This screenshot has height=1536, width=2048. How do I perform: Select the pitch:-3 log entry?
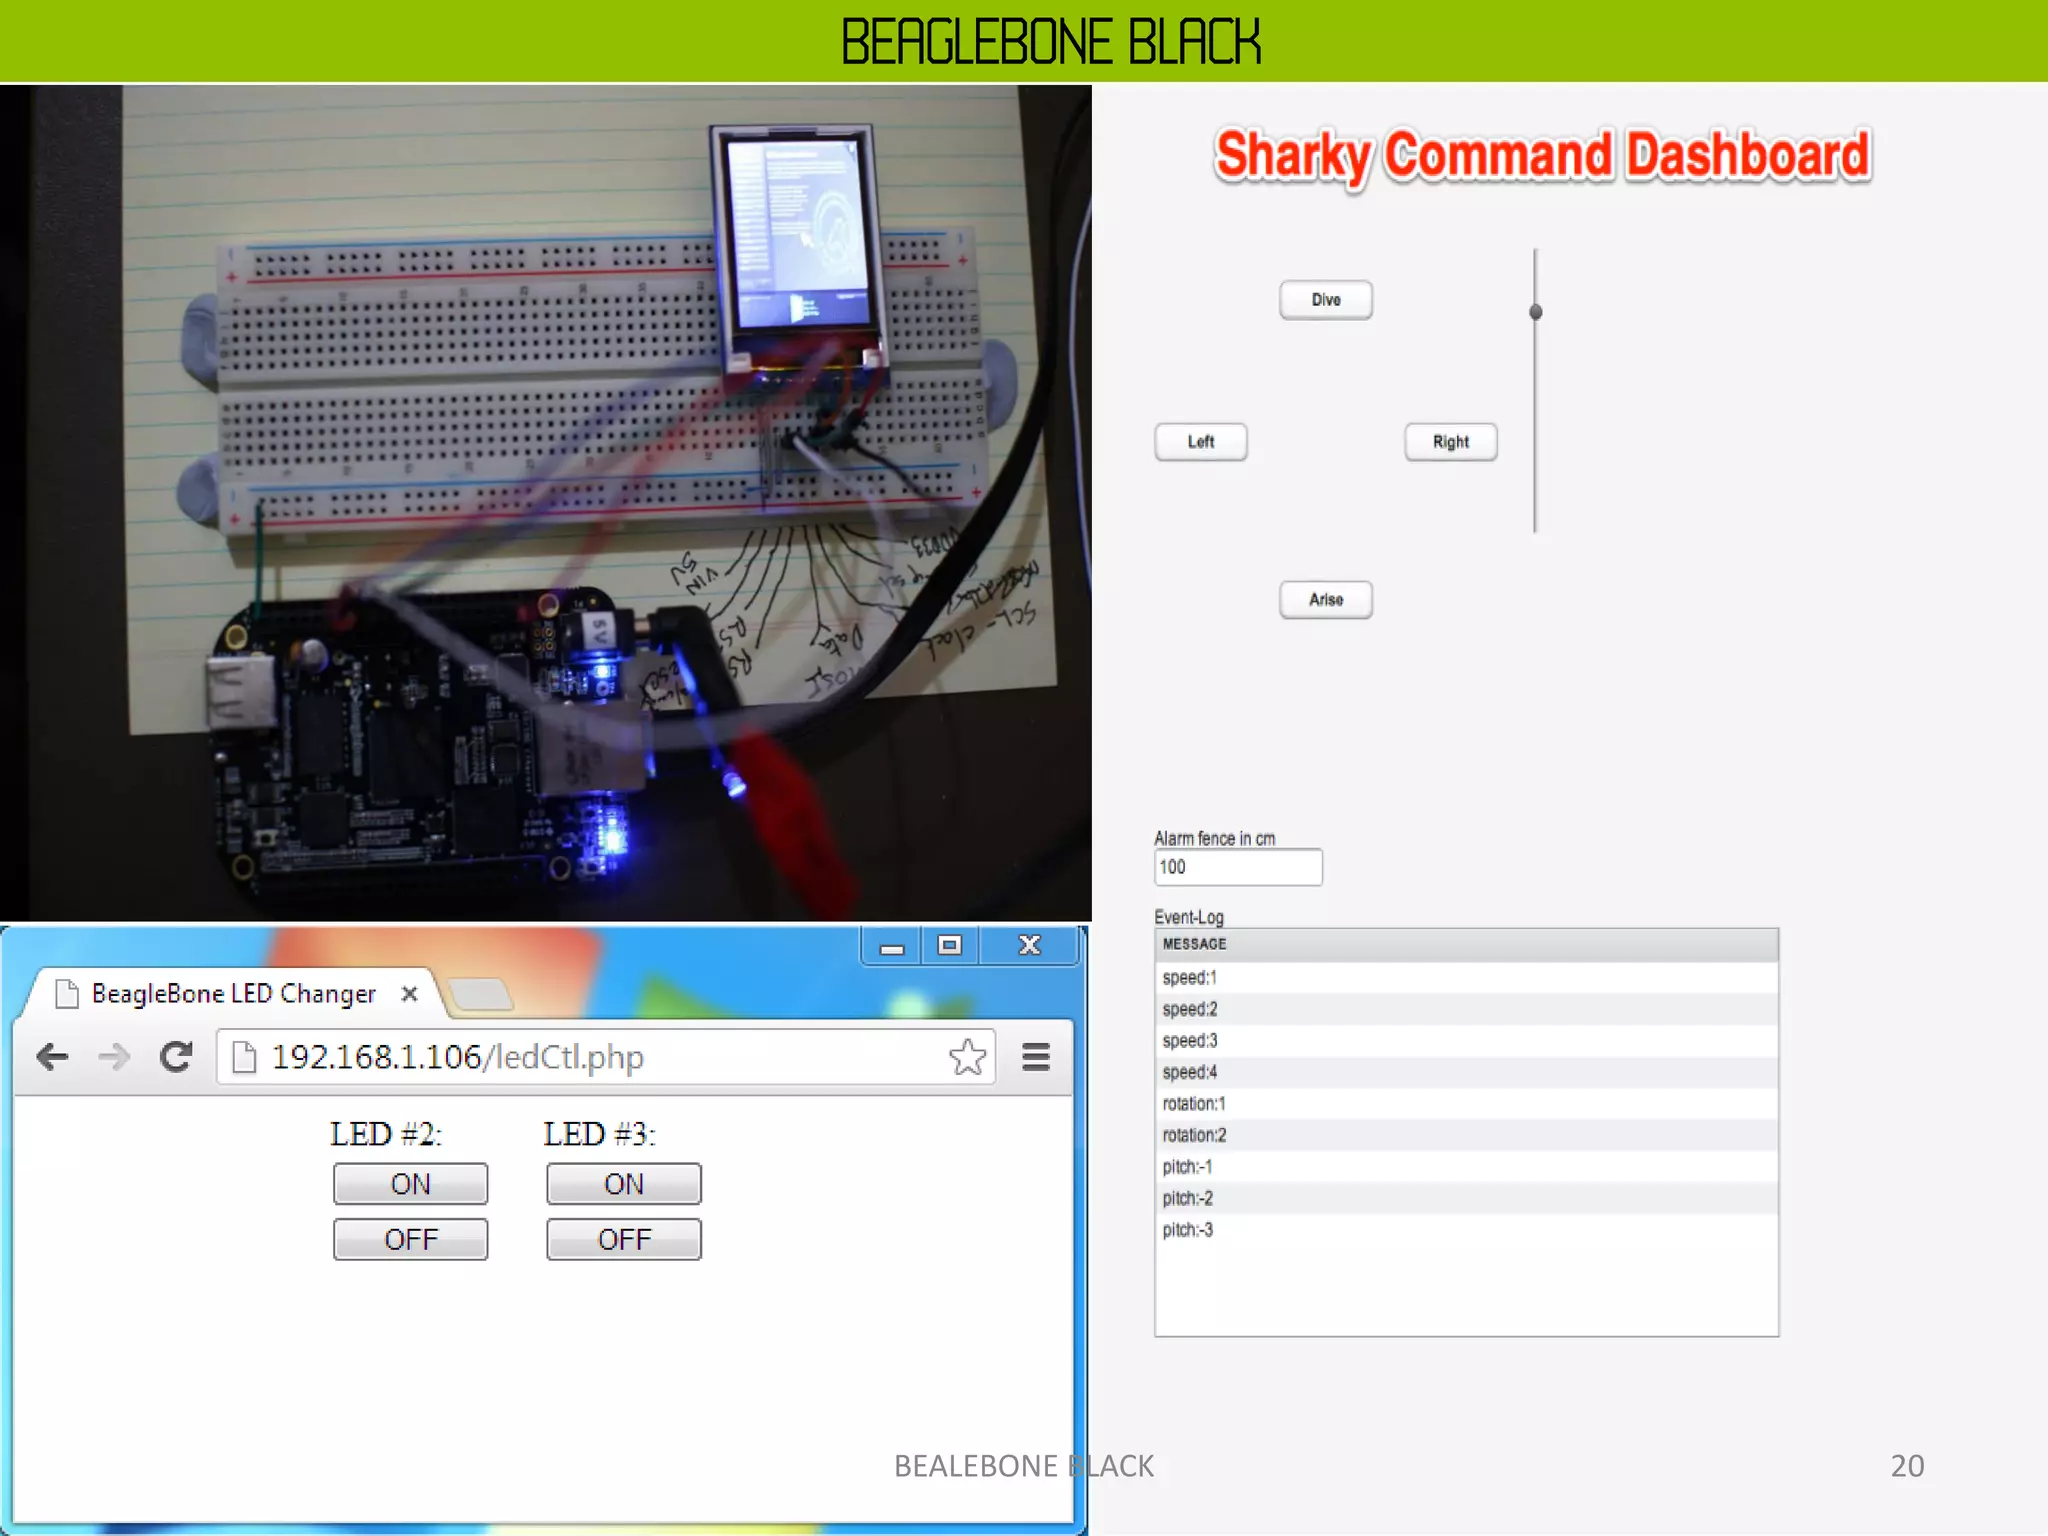[1466, 1230]
